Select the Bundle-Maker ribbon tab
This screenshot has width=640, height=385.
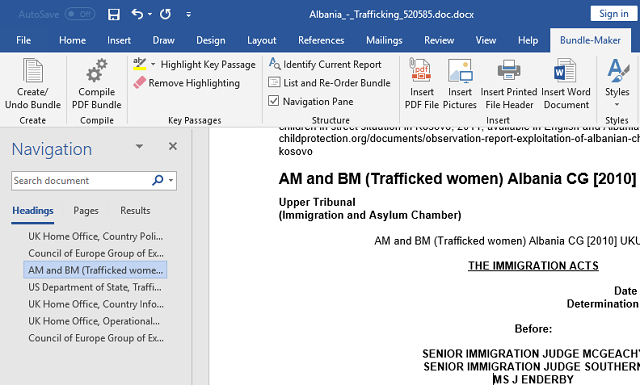590,40
